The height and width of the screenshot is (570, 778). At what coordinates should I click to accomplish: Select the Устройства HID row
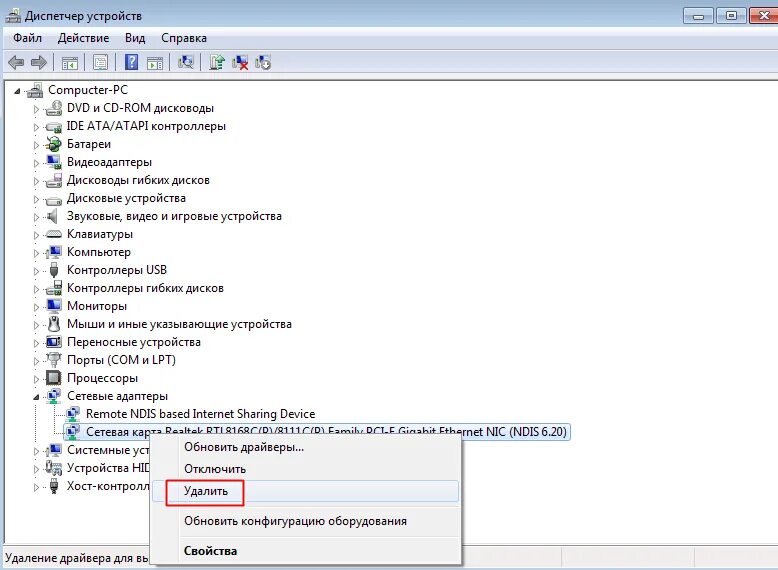[108, 468]
